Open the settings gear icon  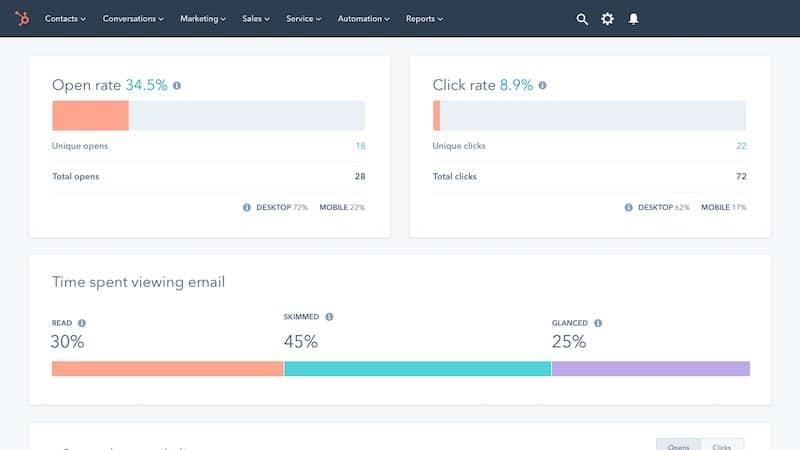[607, 19]
